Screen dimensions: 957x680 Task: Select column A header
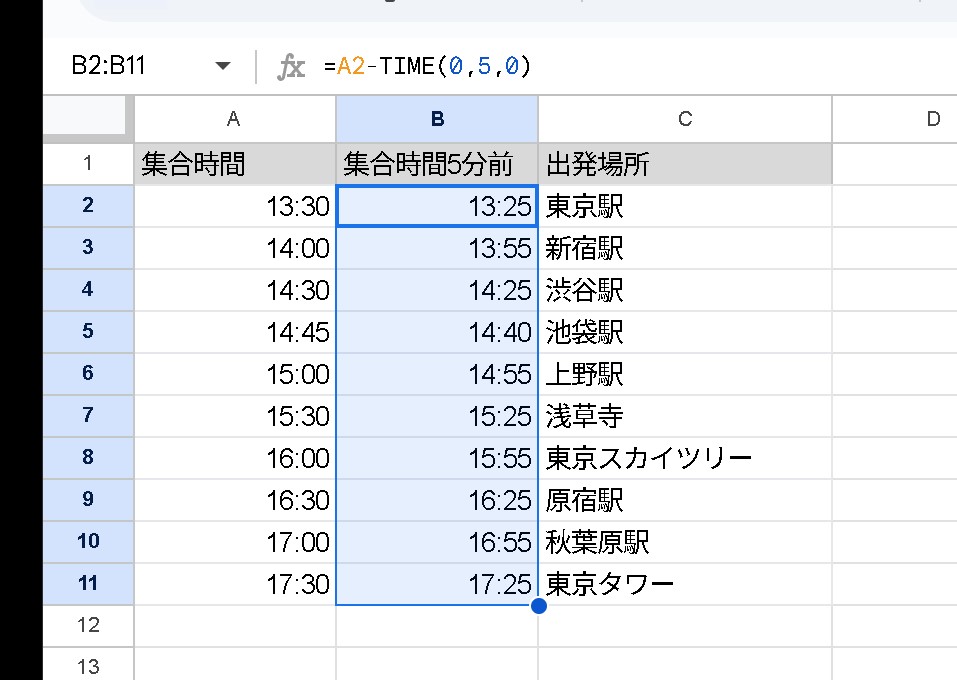234,119
